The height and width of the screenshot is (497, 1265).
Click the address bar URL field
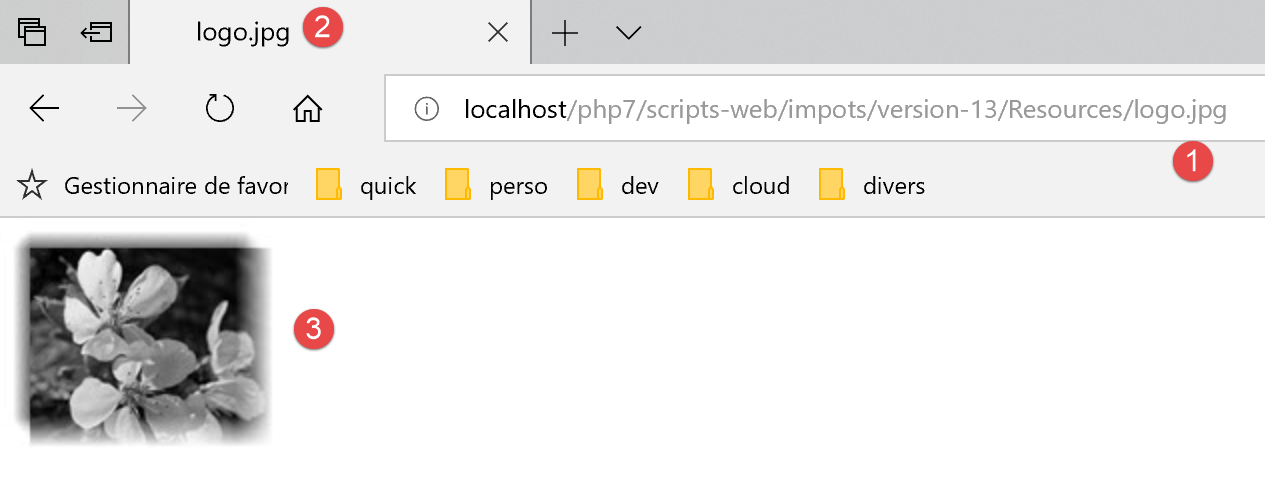[844, 109]
